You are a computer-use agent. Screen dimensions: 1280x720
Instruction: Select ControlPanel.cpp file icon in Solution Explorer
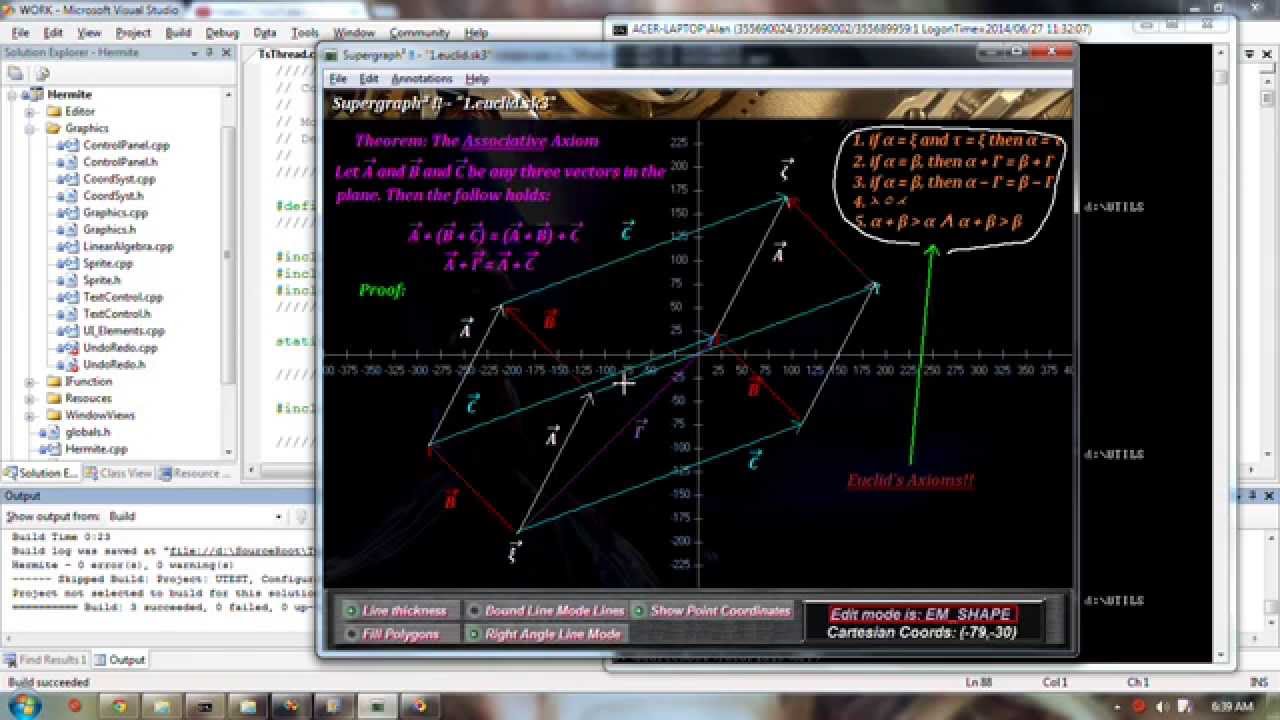pos(69,145)
